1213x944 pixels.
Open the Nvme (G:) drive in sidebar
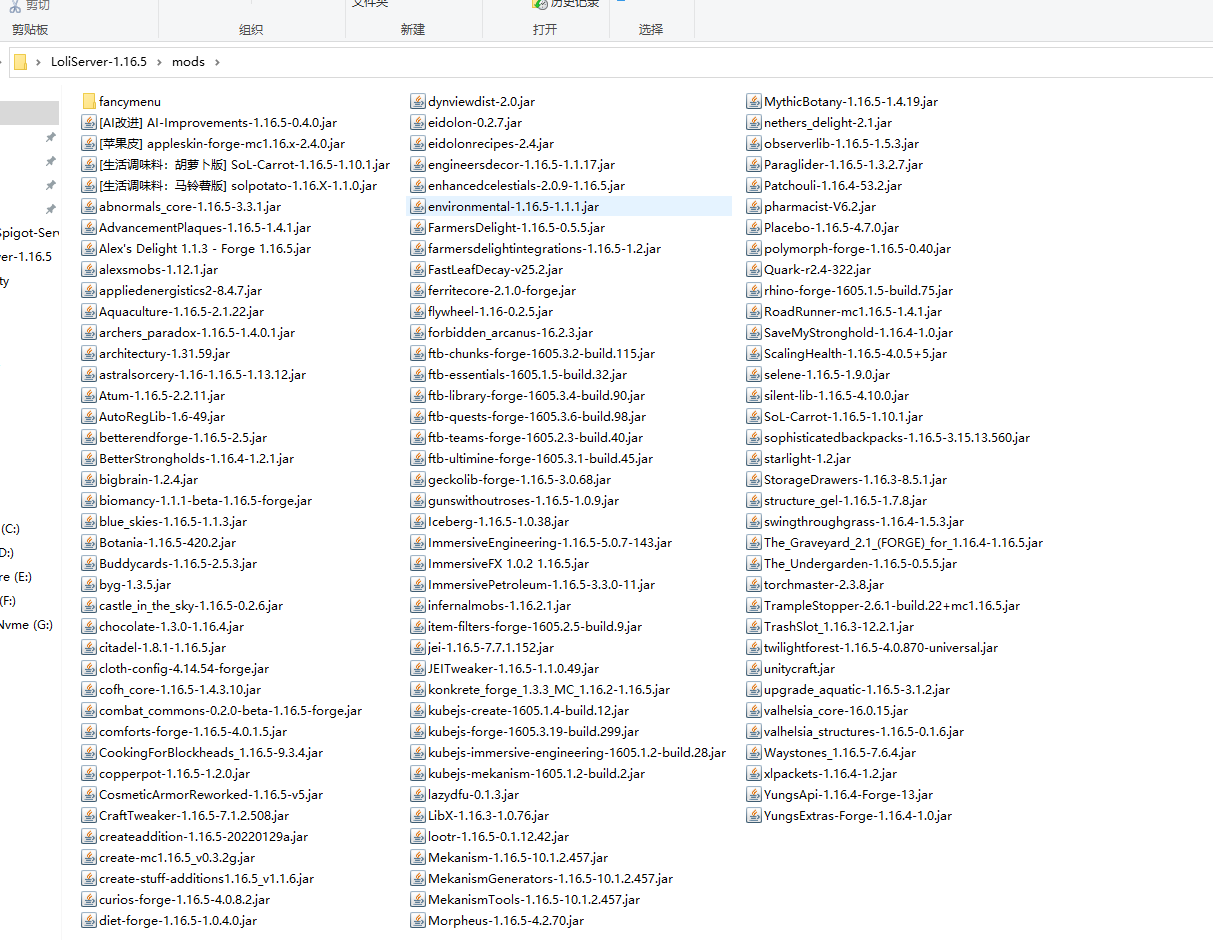tap(26, 625)
